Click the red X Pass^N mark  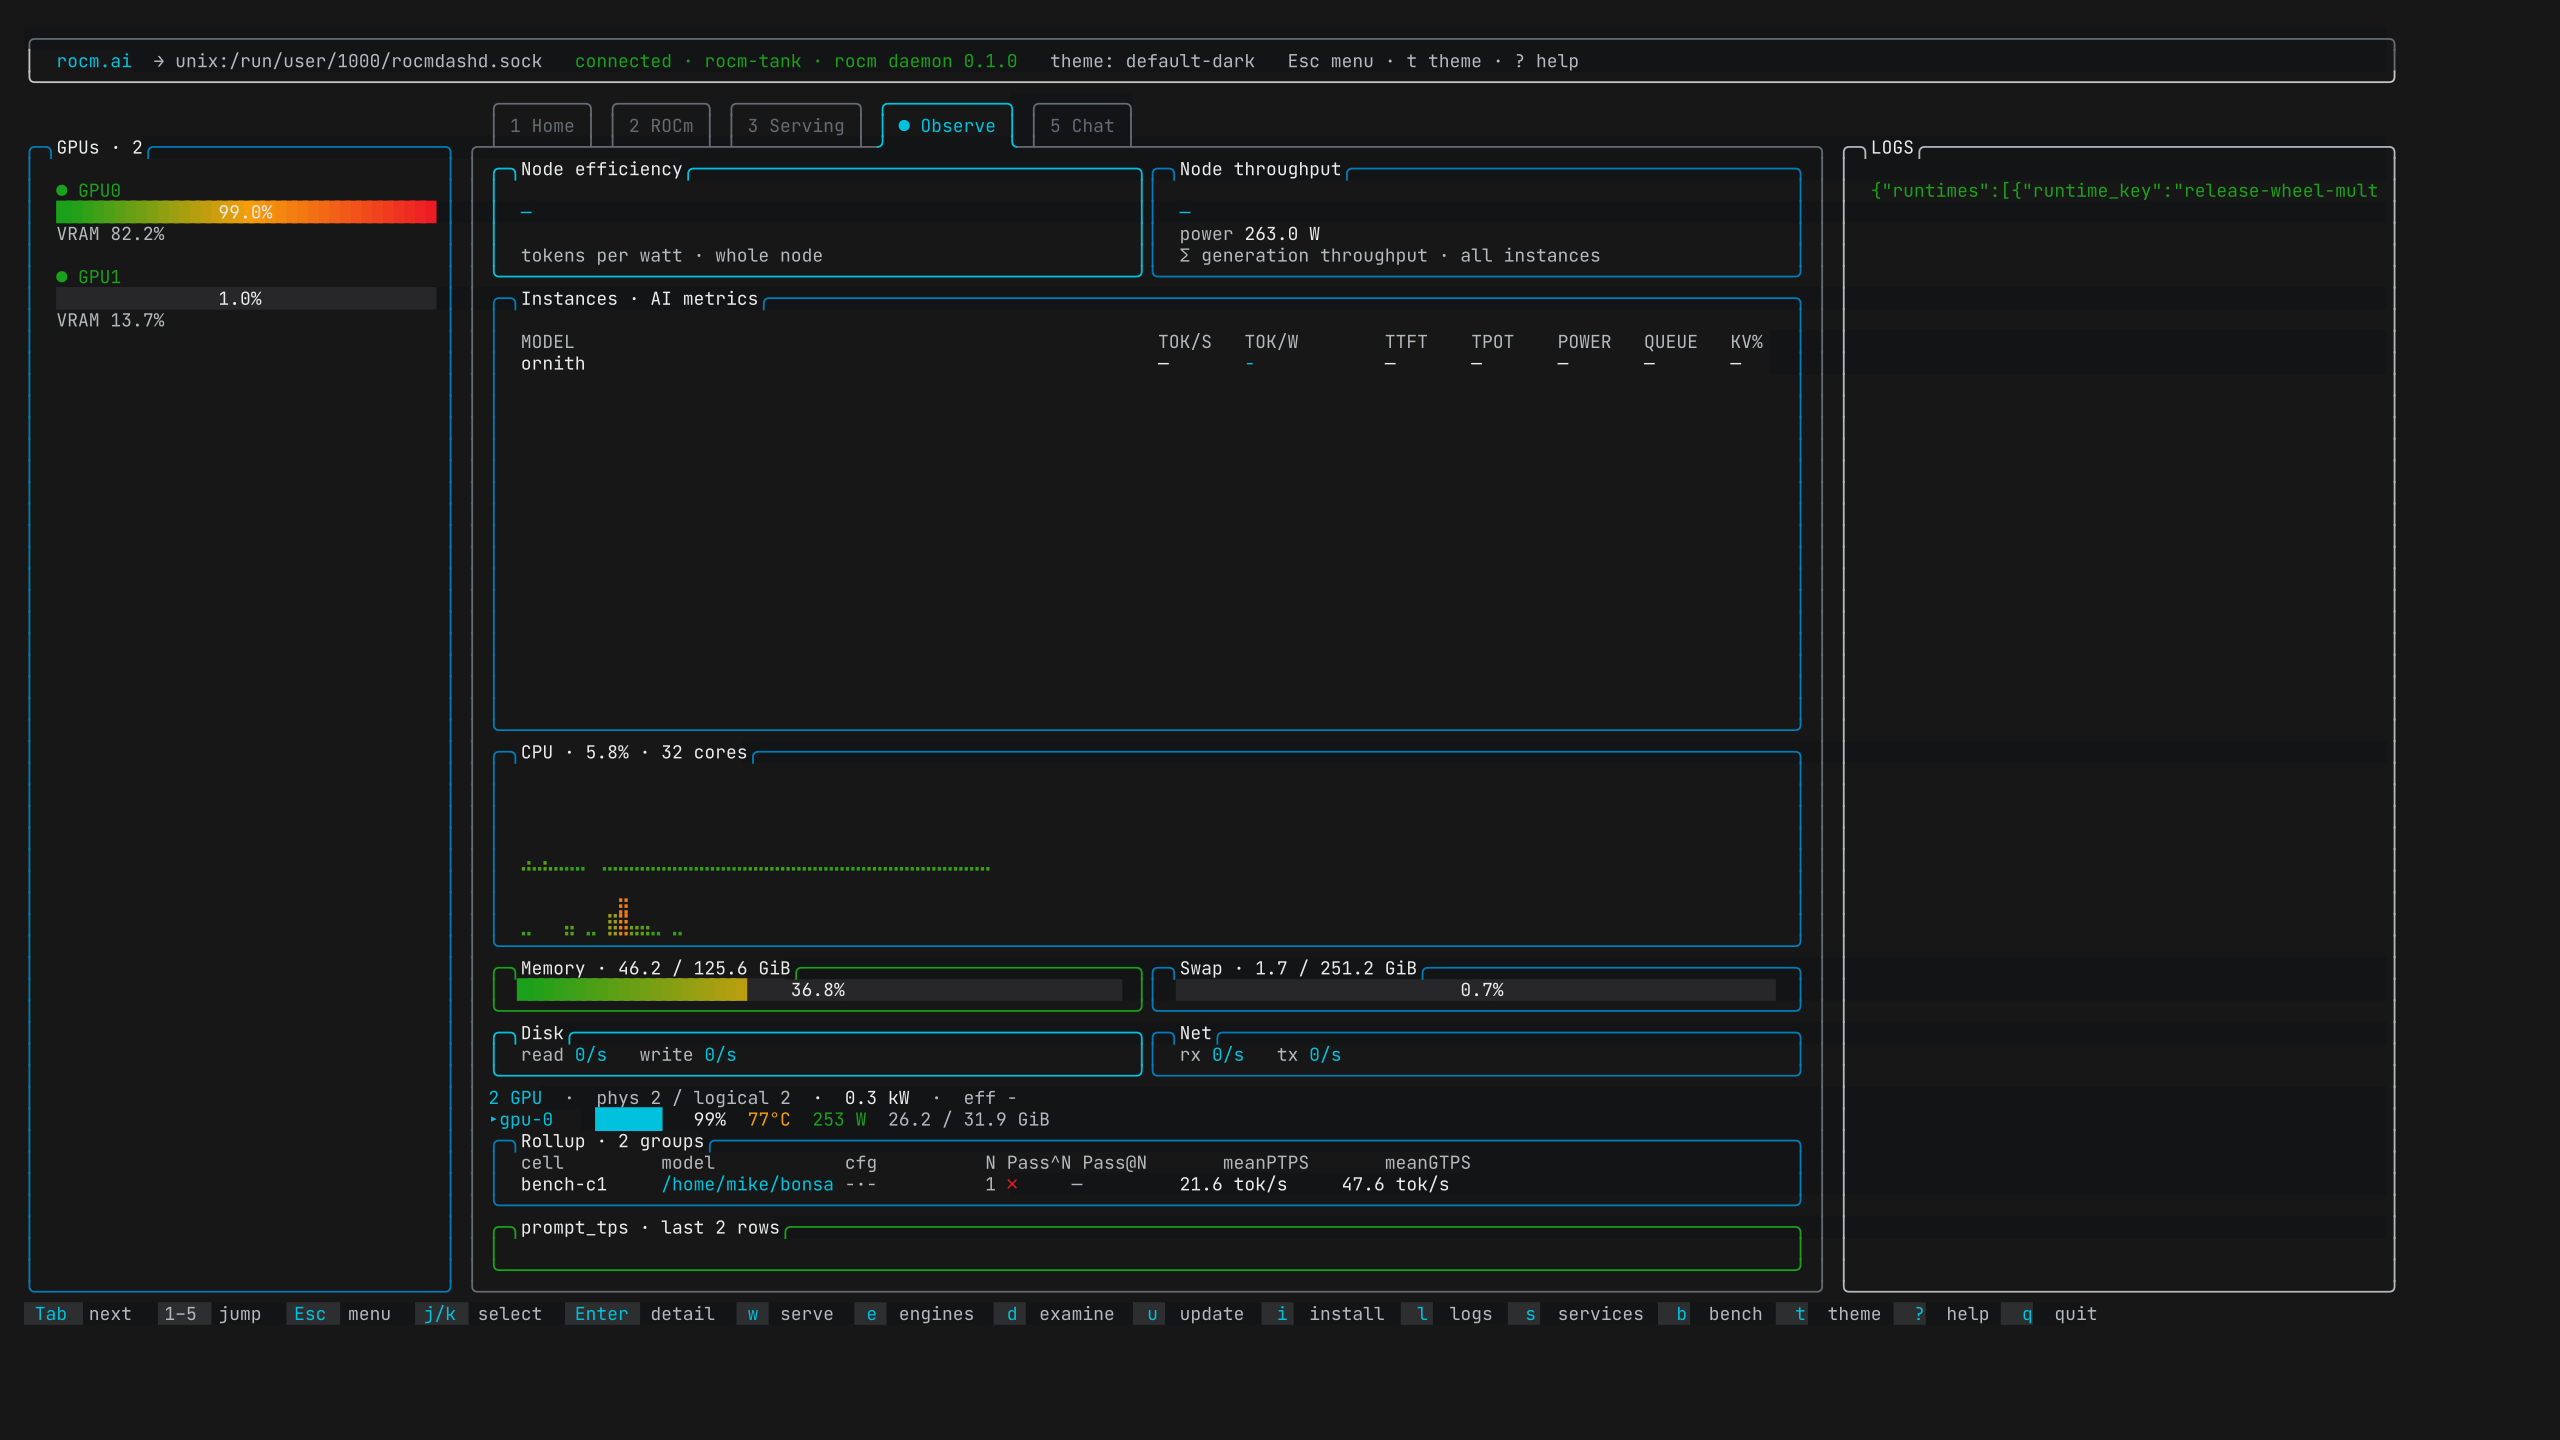[1012, 1184]
